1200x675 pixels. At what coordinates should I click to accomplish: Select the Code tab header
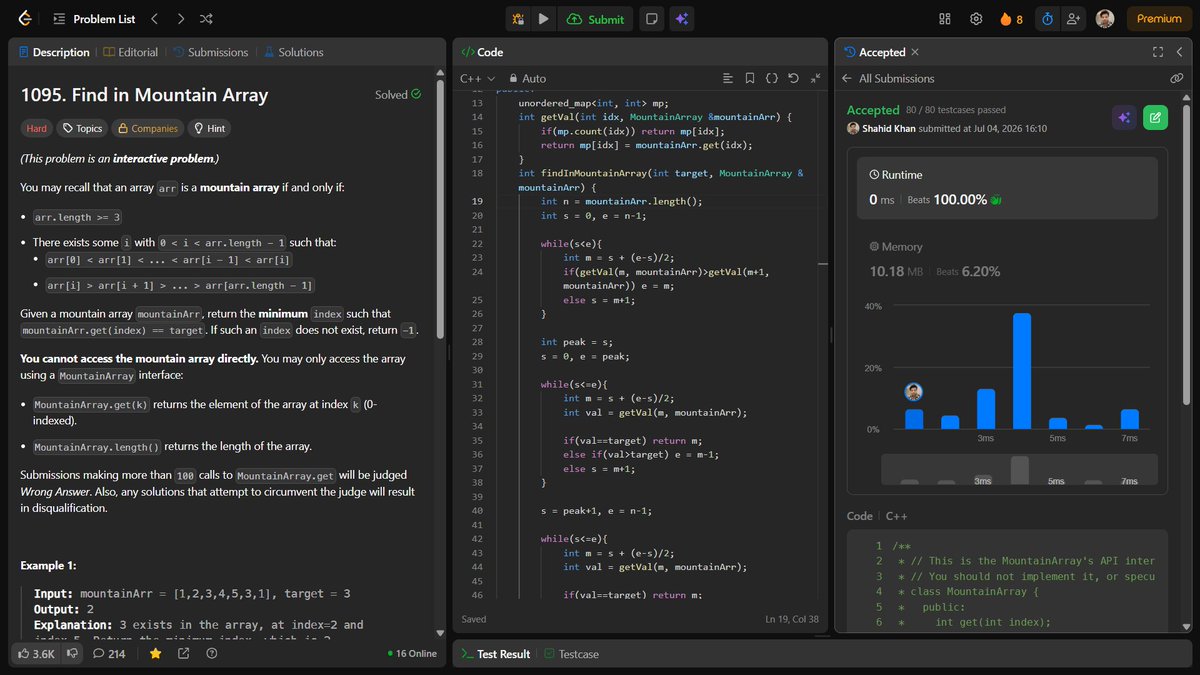[x=482, y=52]
